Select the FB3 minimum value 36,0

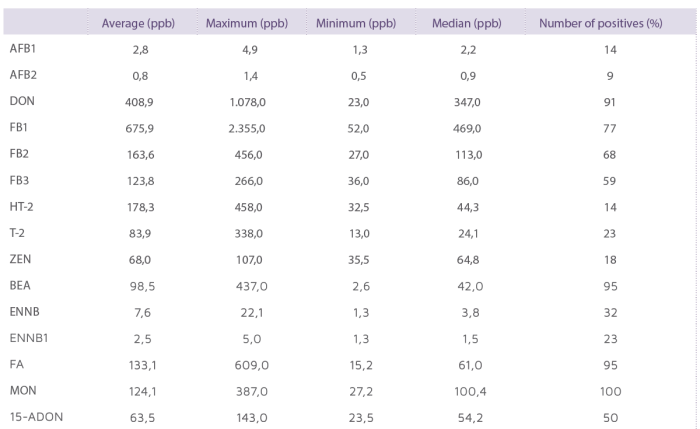(x=358, y=181)
